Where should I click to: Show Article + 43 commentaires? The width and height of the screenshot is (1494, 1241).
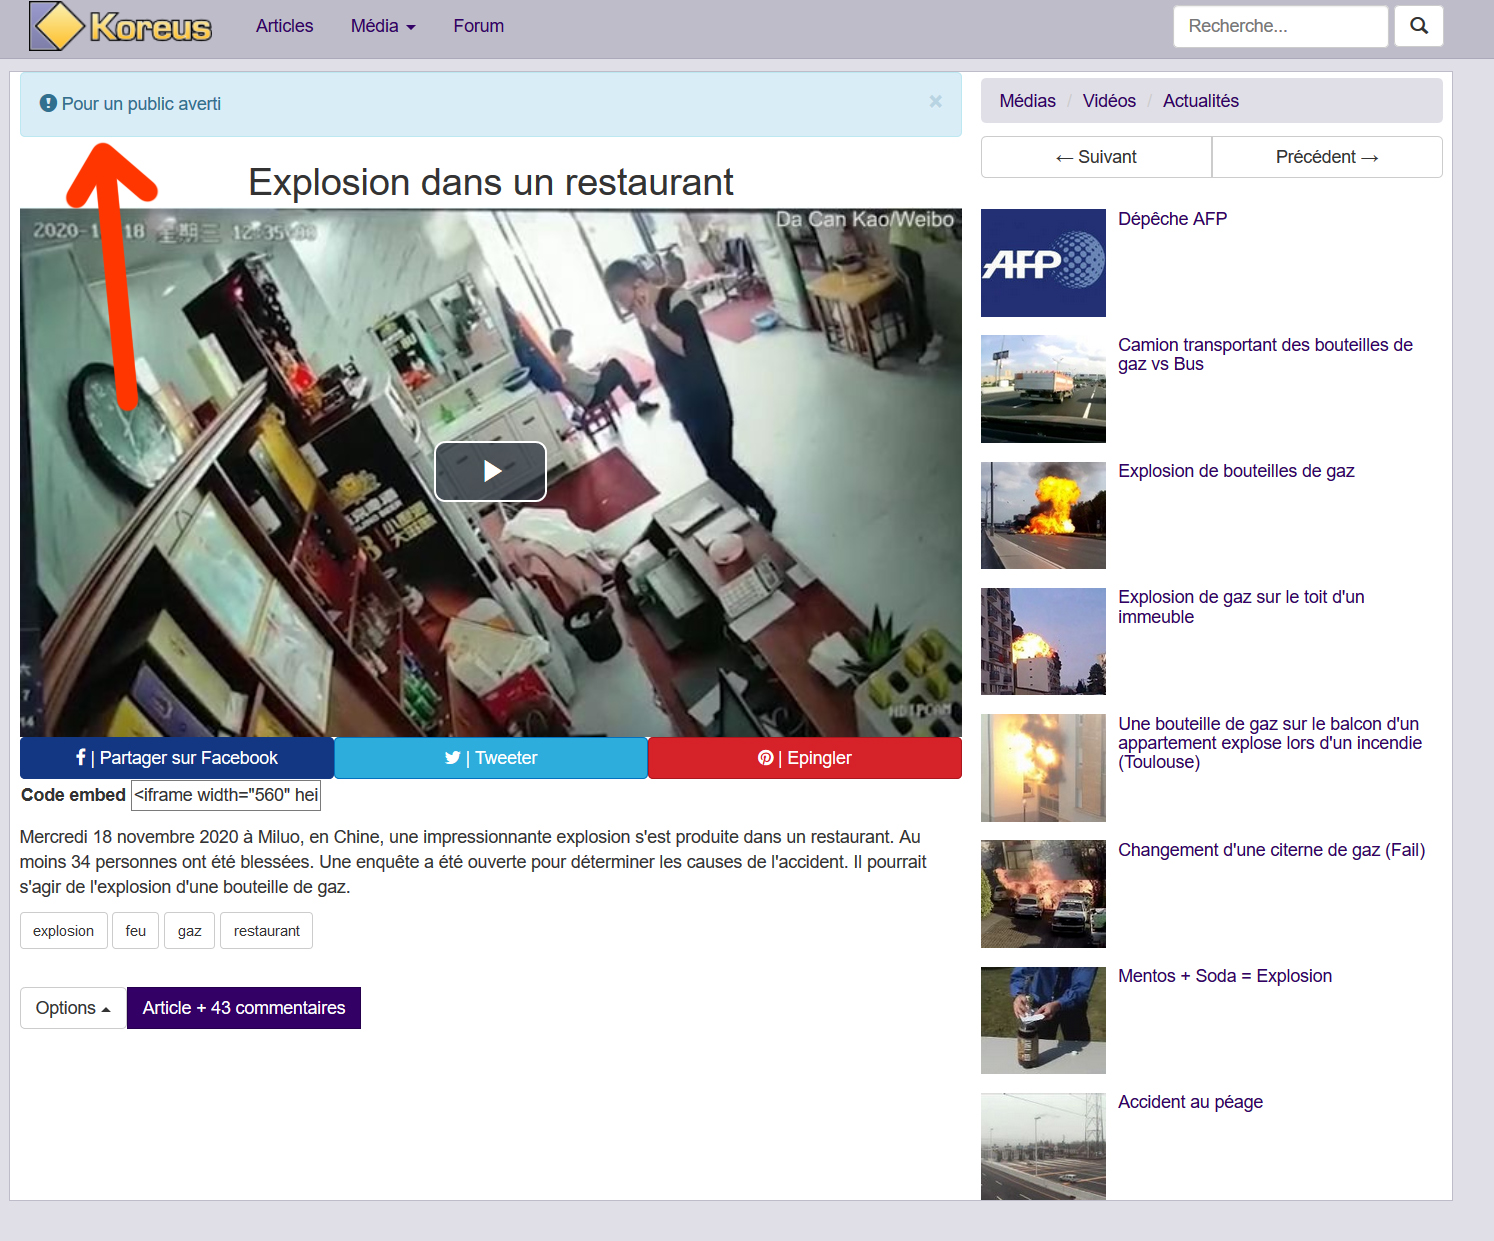[x=244, y=1008]
